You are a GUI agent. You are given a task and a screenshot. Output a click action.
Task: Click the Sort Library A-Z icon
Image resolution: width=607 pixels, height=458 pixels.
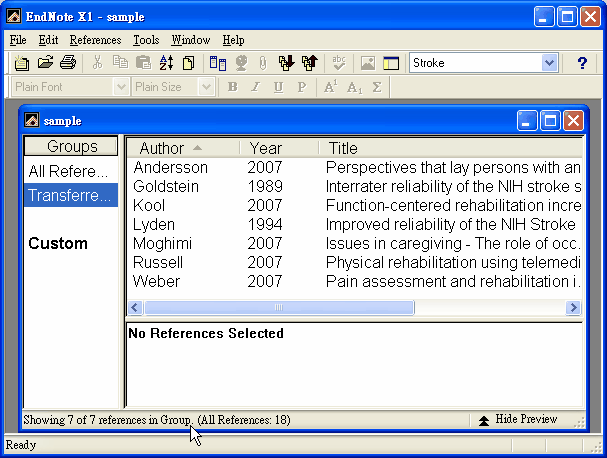click(x=166, y=63)
